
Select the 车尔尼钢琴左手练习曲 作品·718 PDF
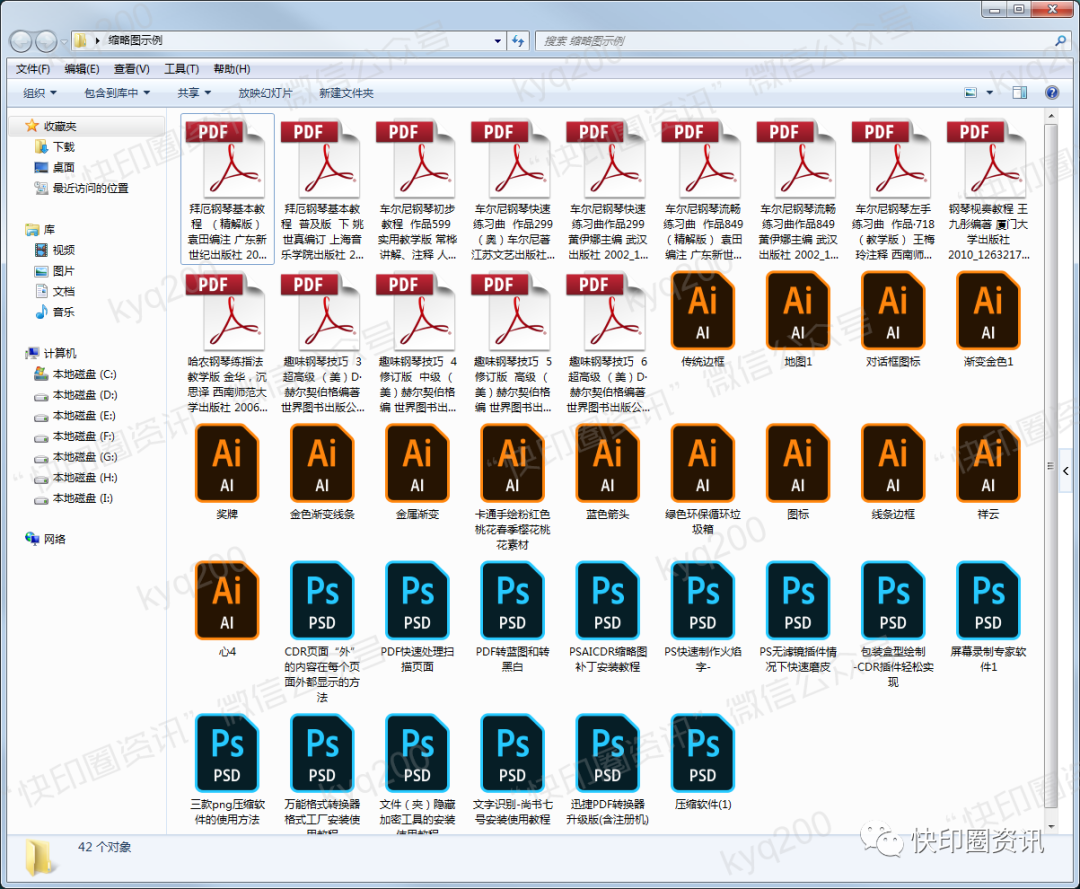[x=893, y=189]
